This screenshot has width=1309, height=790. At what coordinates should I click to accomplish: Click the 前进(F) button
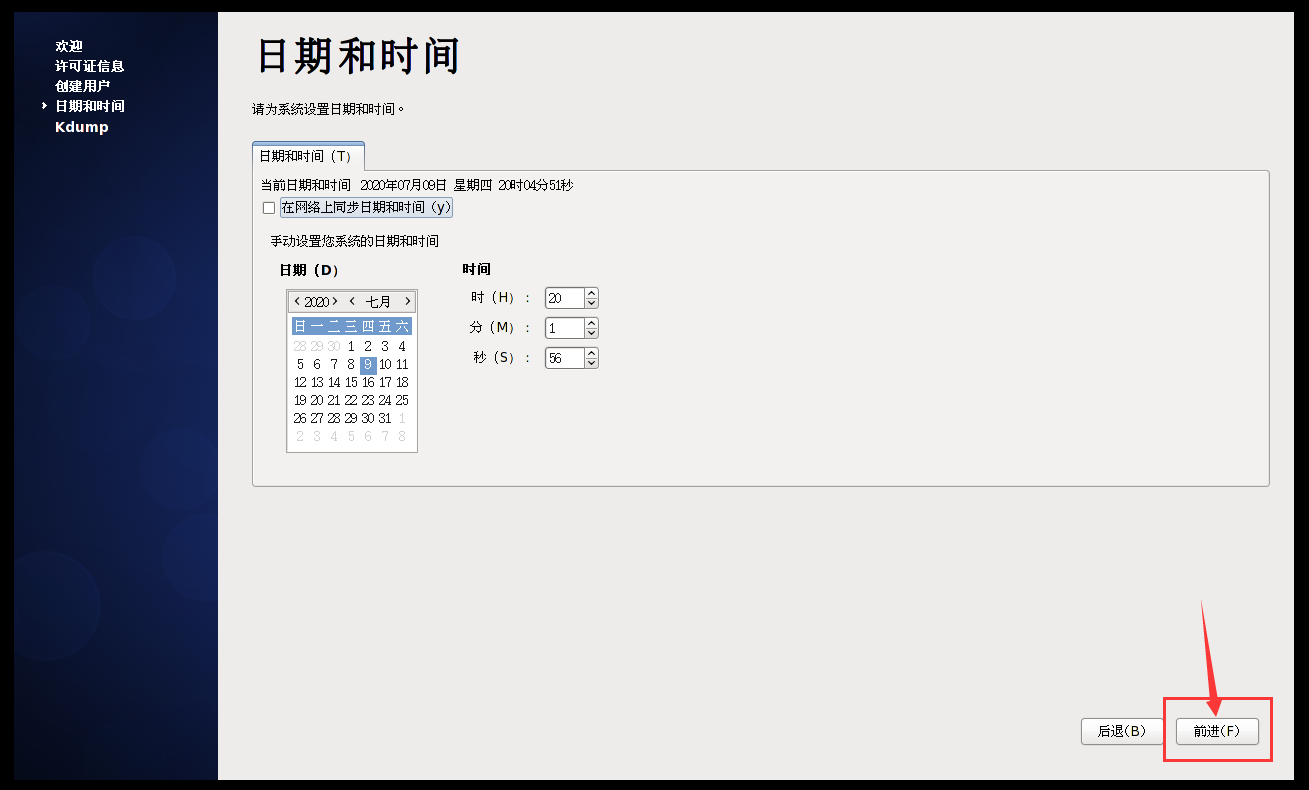click(x=1217, y=731)
